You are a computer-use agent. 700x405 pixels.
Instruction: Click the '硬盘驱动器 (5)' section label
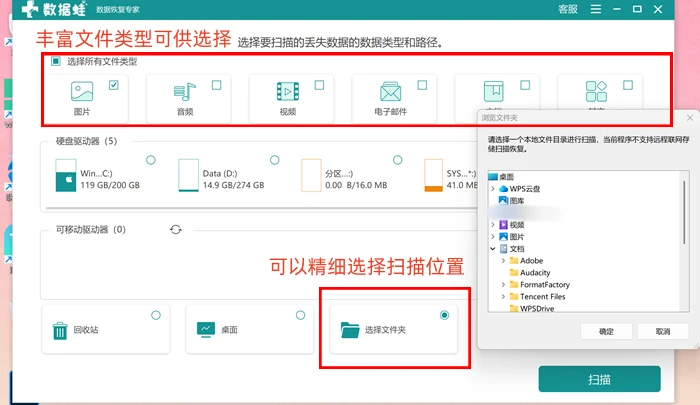[x=86, y=141]
